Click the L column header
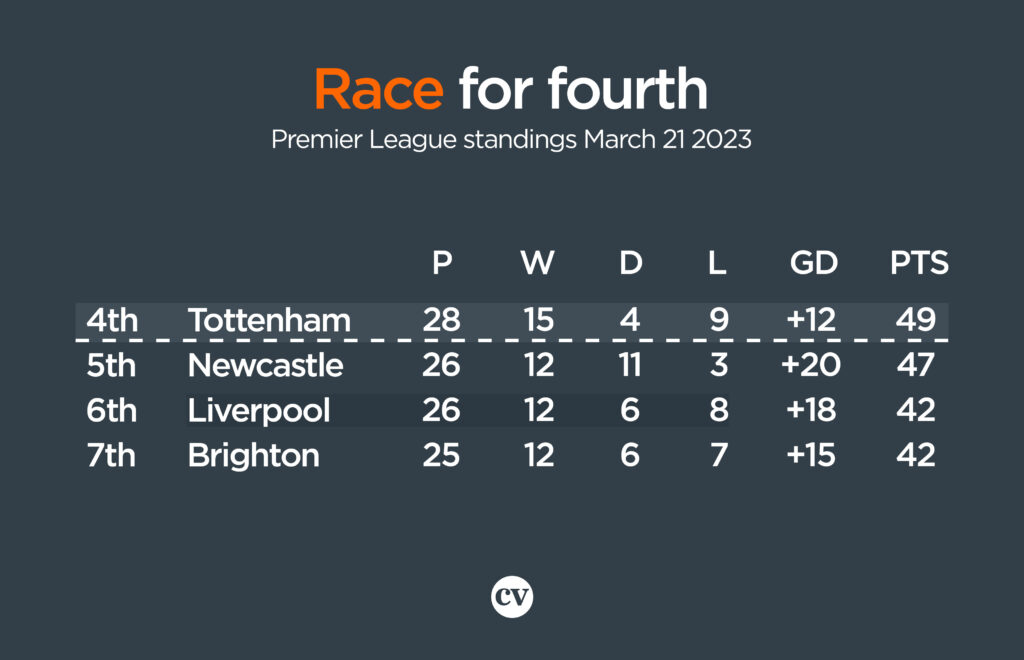The height and width of the screenshot is (660, 1024). [x=717, y=262]
